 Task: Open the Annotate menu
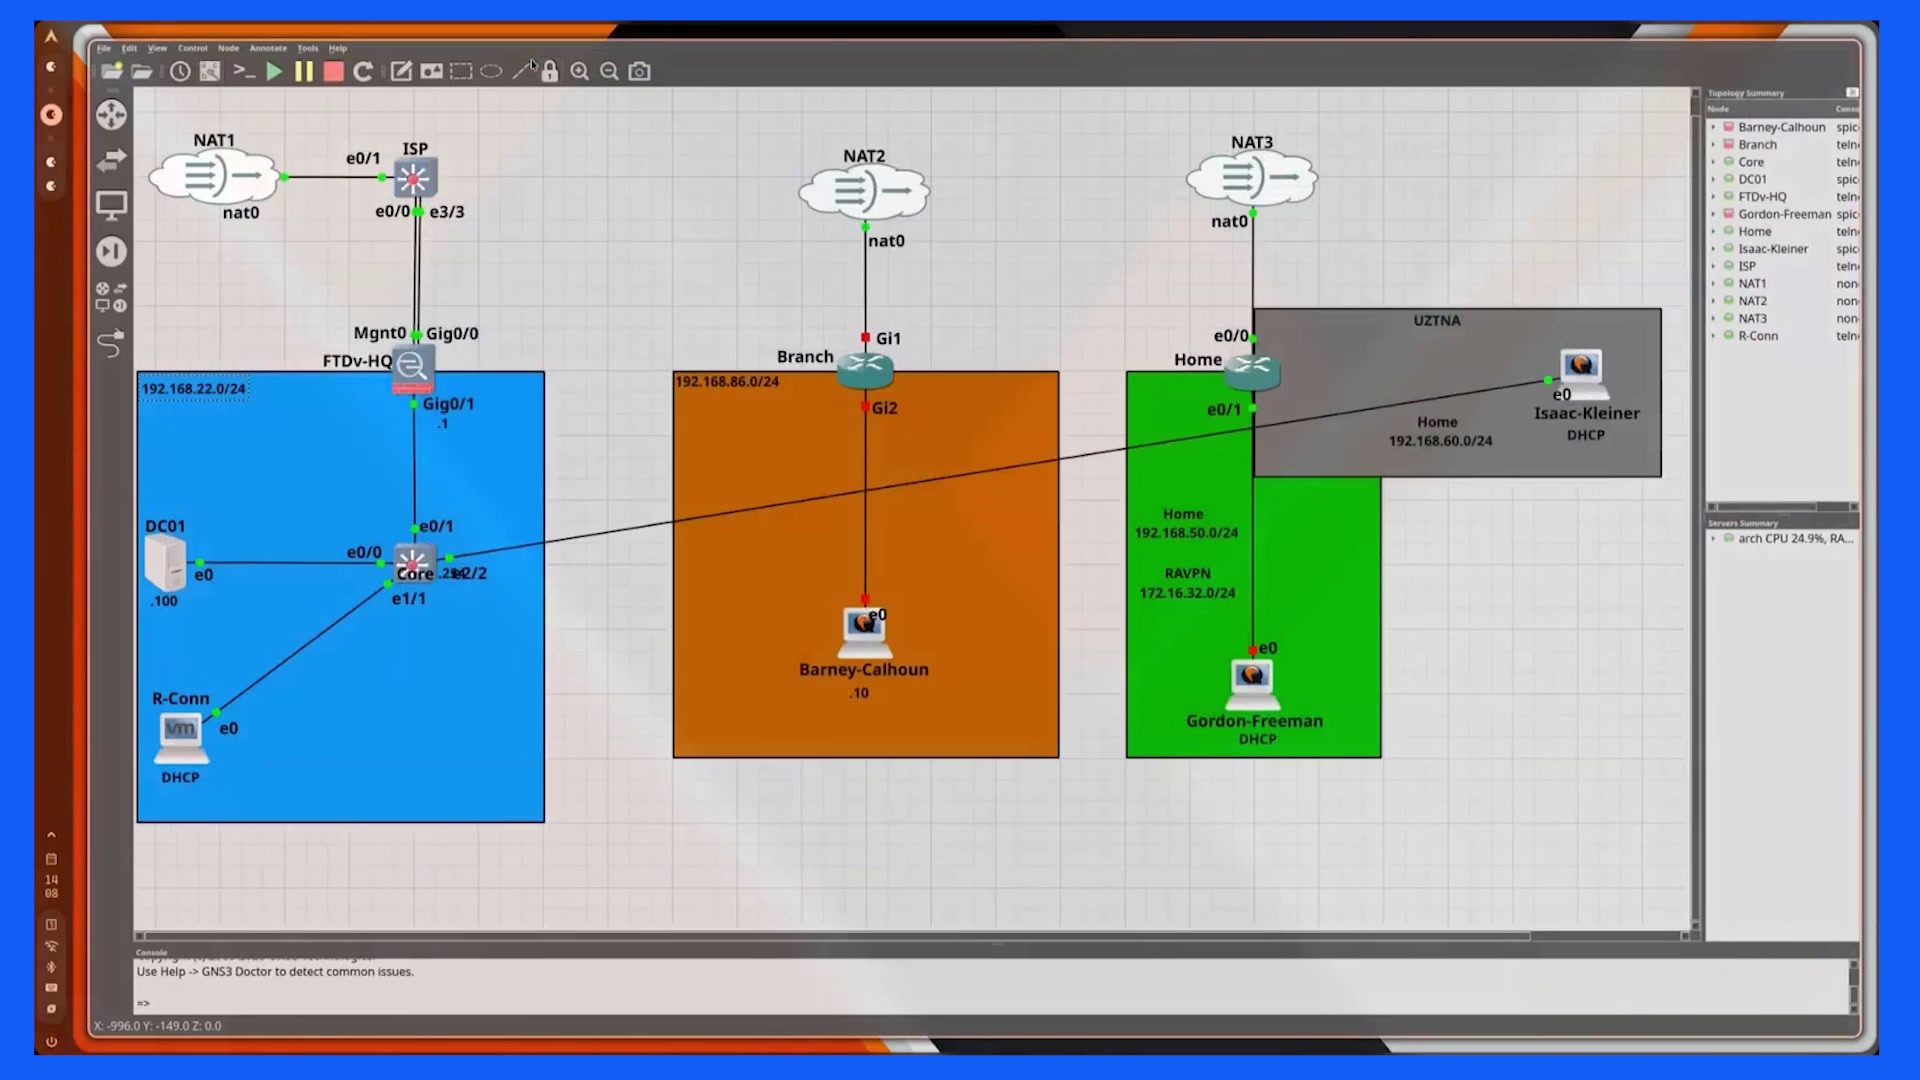click(x=268, y=48)
